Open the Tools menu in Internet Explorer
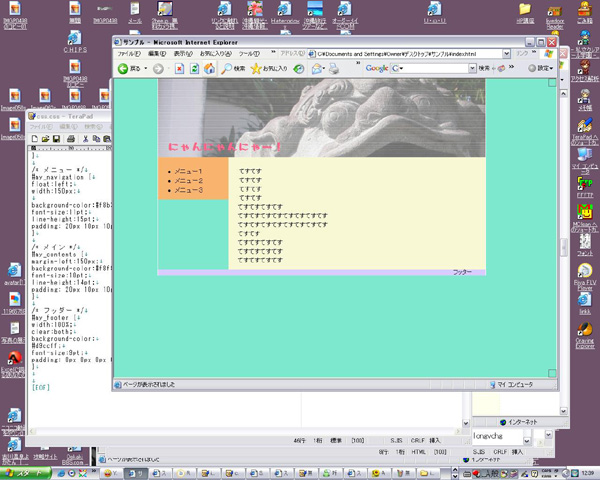This screenshot has width=600, height=480. point(249,54)
